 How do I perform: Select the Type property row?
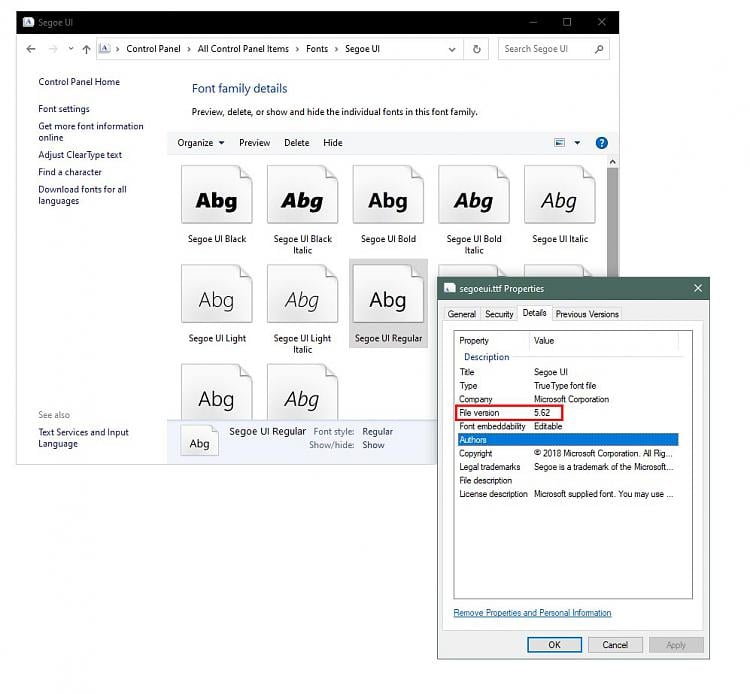coord(568,386)
